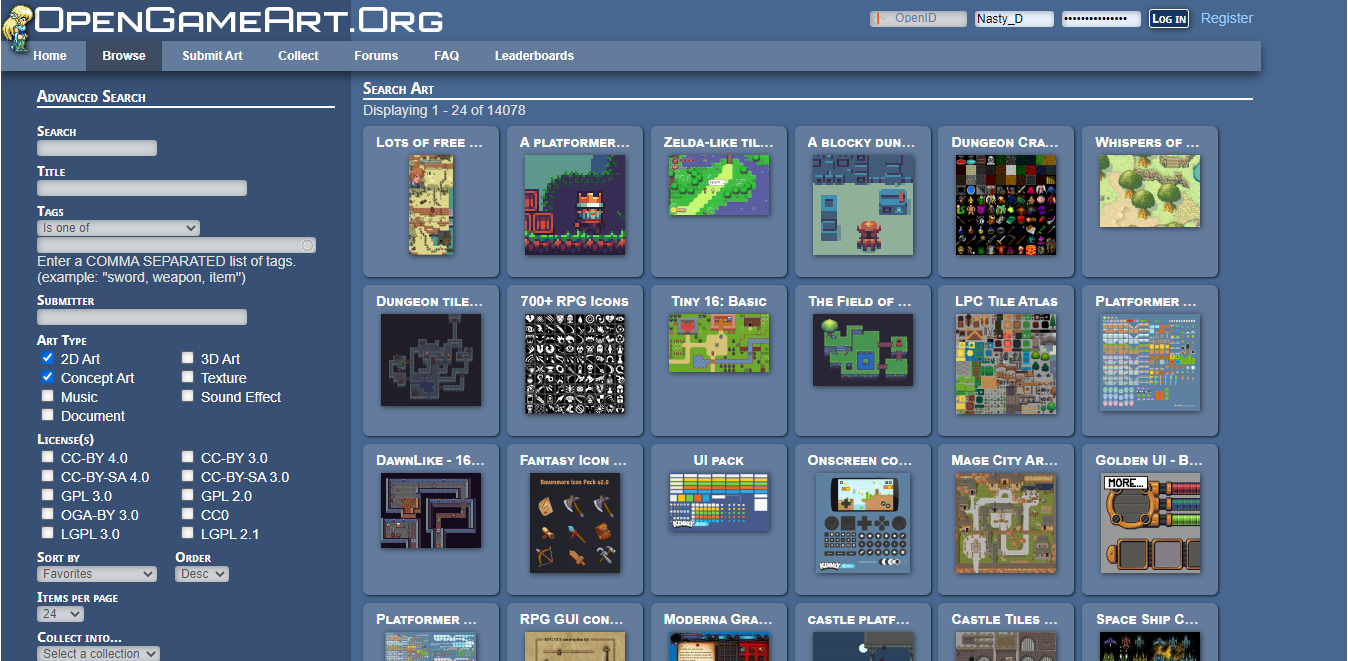
Task: Open the Tiny 16: Basic thumbnail
Action: (719, 343)
